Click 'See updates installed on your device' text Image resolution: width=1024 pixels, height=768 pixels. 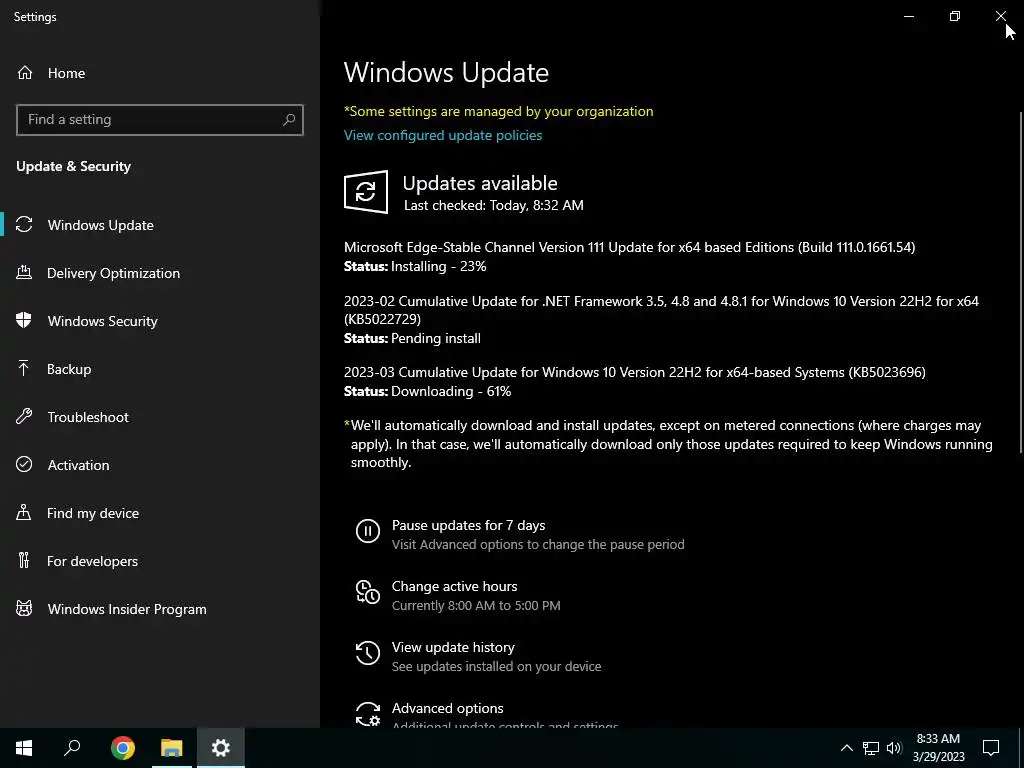[496, 667]
